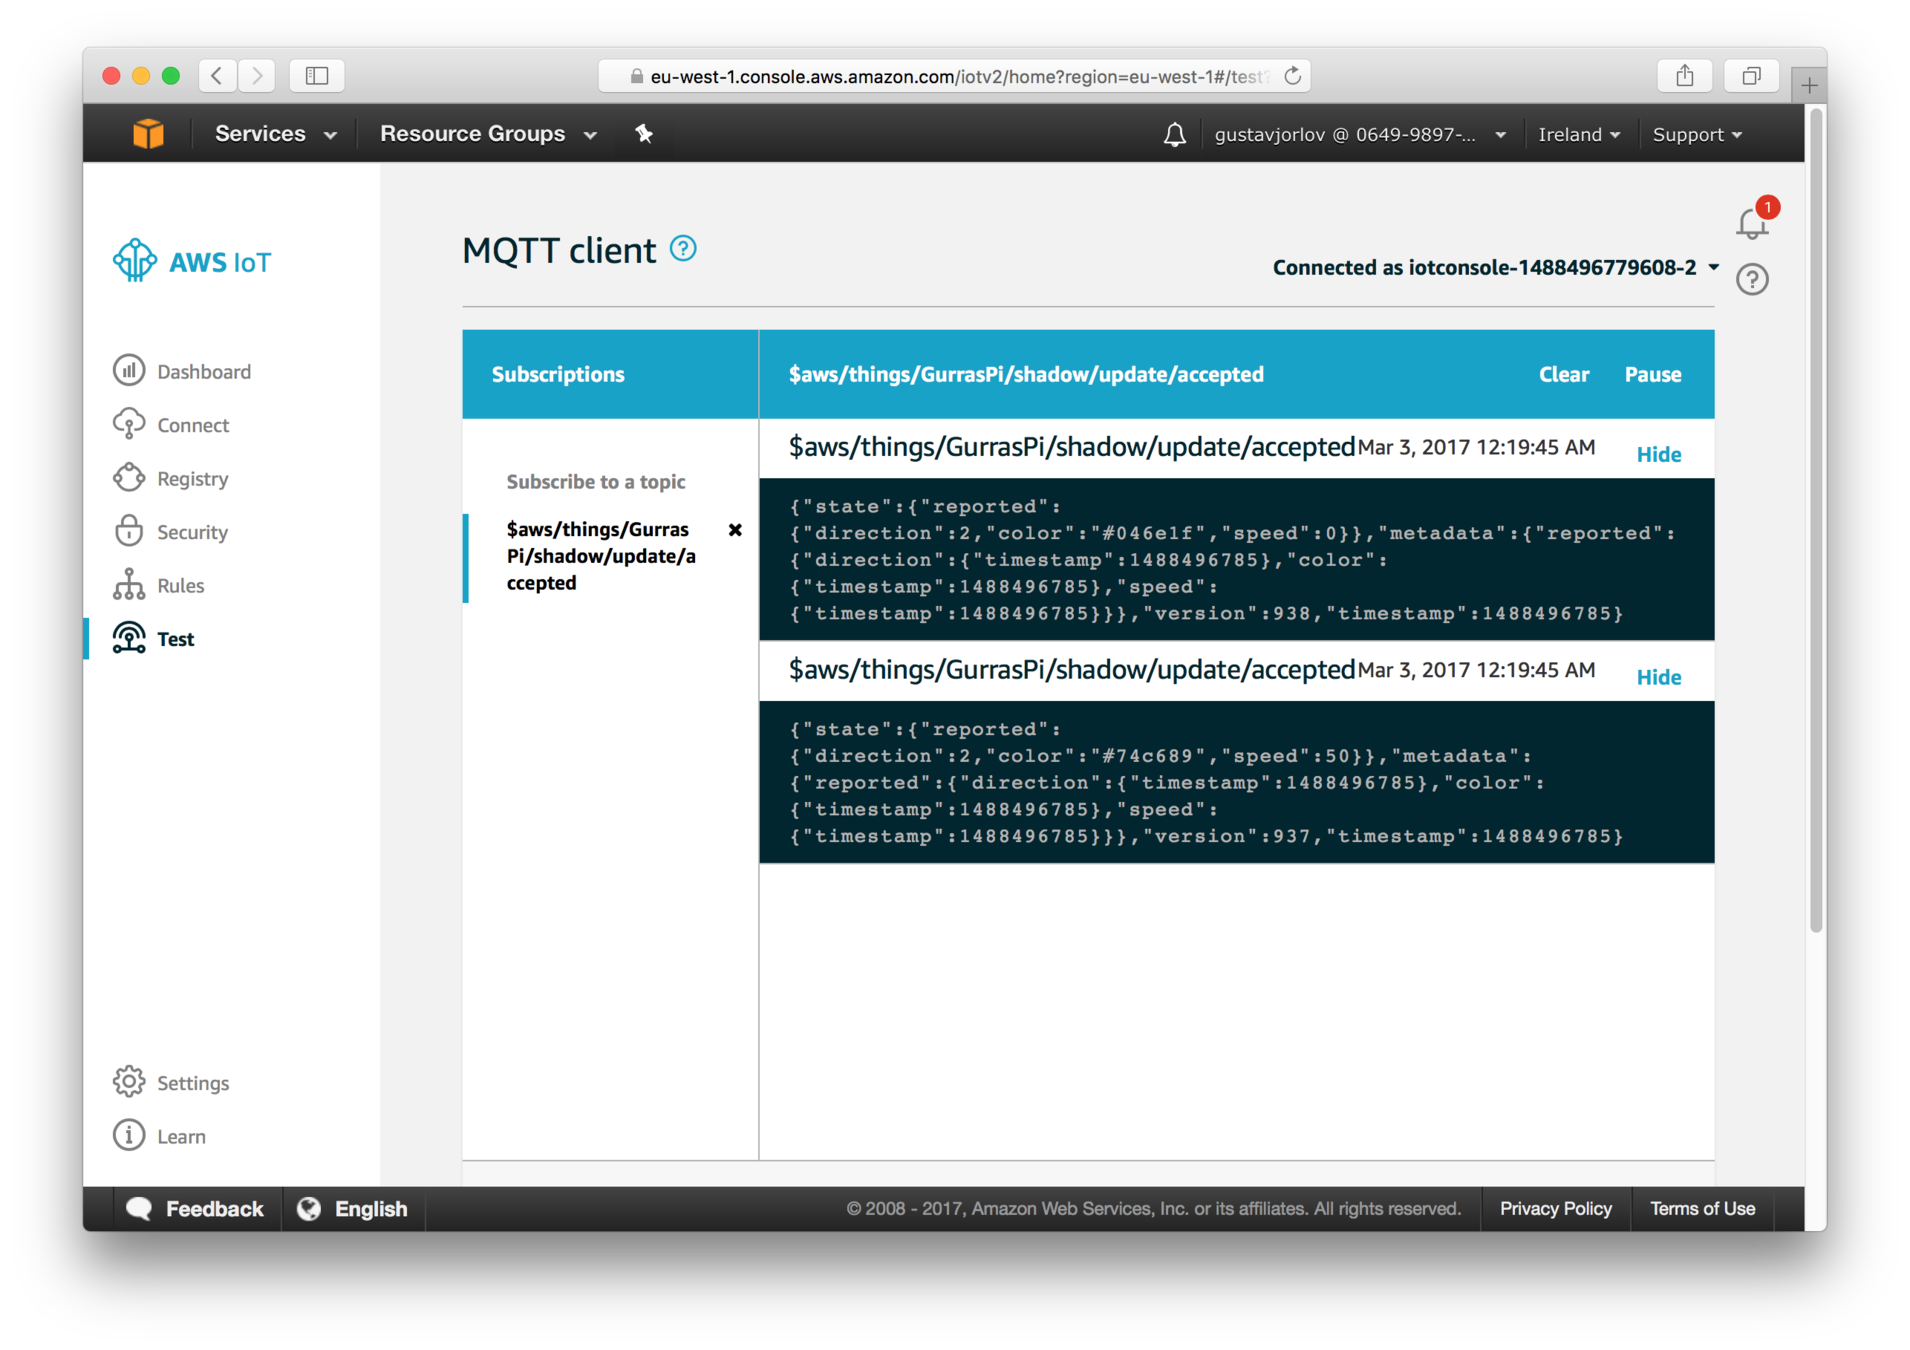Select Test in the sidebar
Screen dimensions: 1910x1350
pos(175,639)
